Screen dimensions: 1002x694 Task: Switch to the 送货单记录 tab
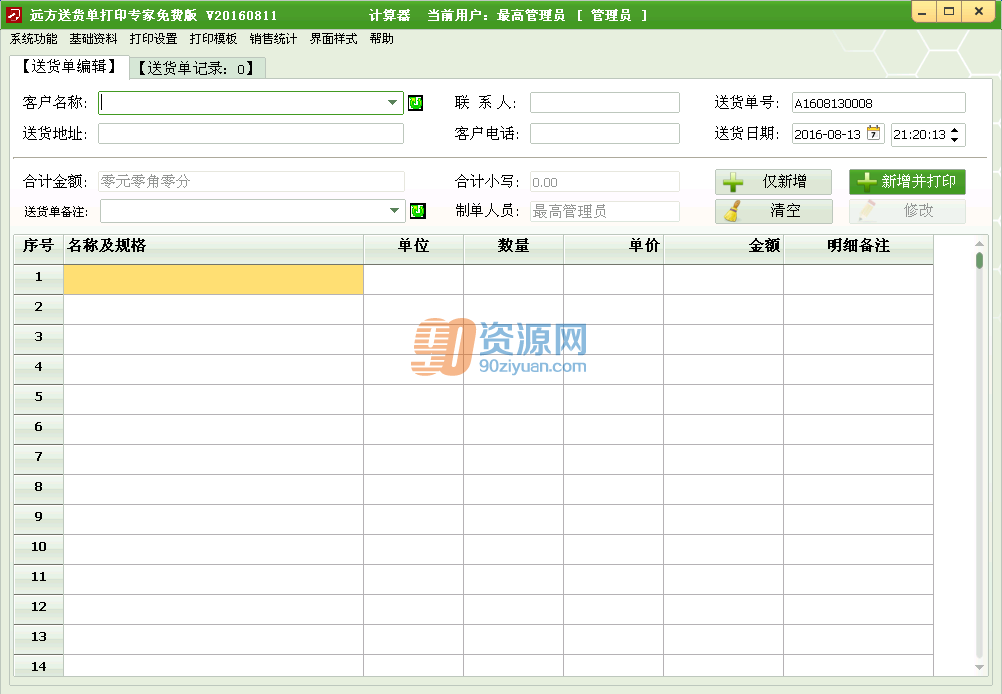[x=197, y=68]
